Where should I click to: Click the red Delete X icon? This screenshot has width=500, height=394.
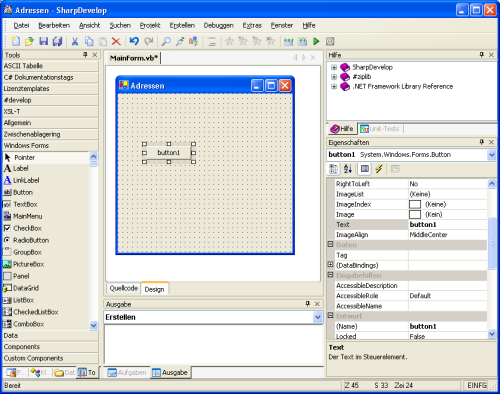pos(116,41)
